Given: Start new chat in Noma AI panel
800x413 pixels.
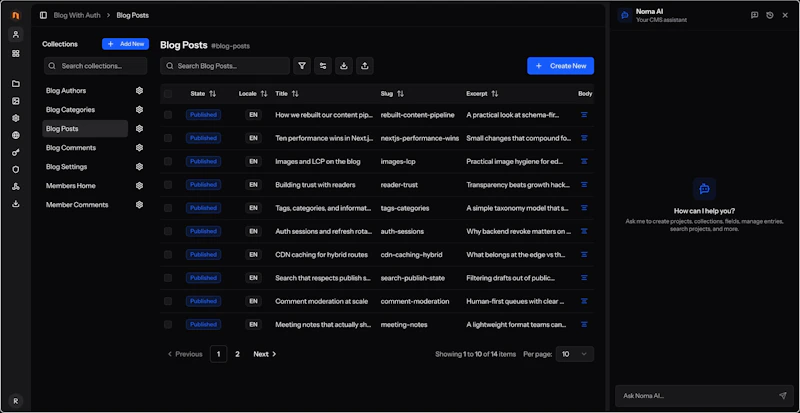Looking at the screenshot, I should click(x=755, y=15).
